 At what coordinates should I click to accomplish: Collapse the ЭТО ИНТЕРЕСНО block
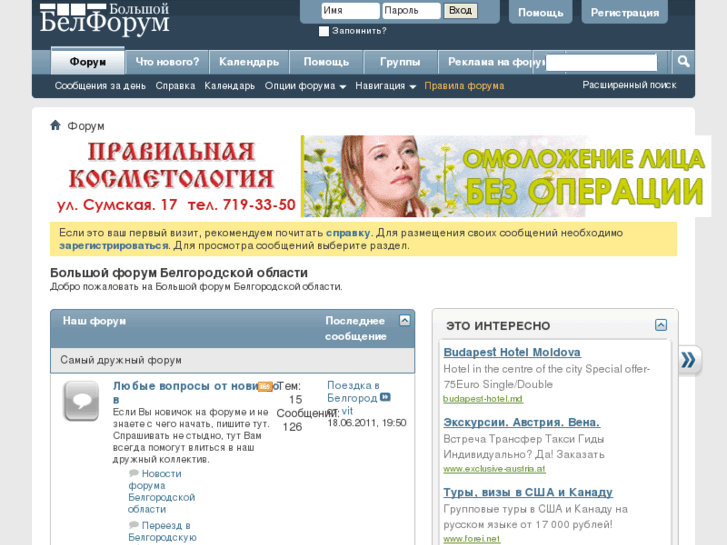coord(661,325)
